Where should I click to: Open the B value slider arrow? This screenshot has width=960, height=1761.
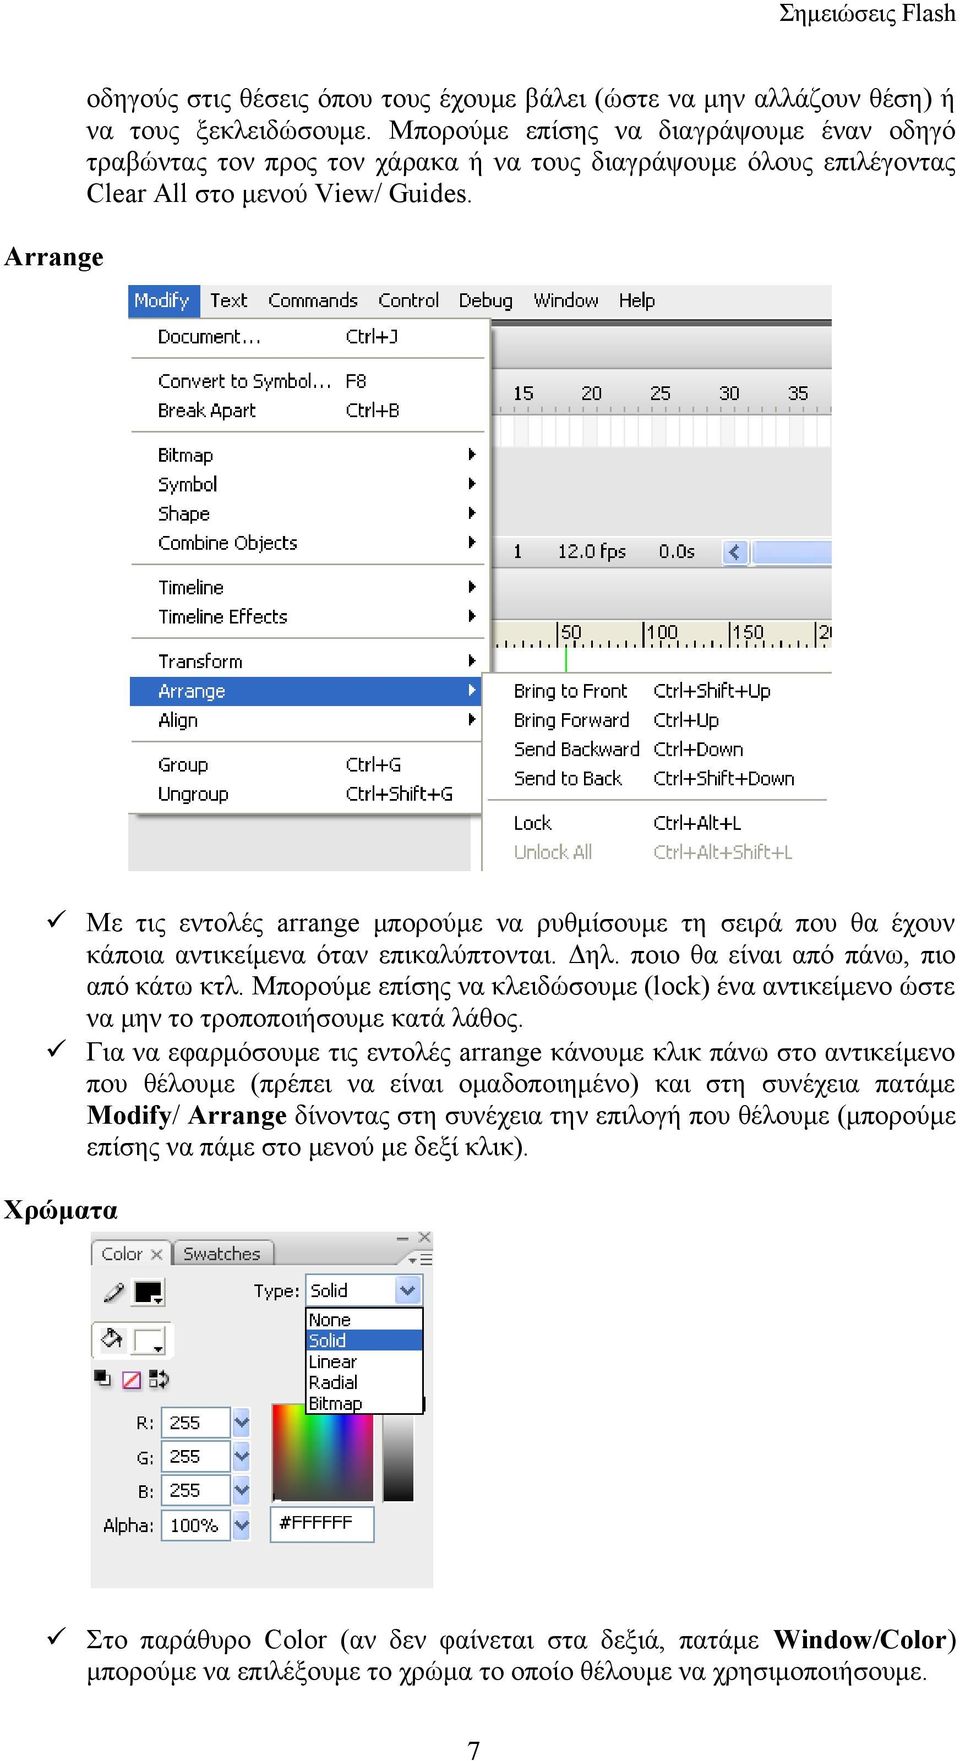click(x=242, y=1490)
